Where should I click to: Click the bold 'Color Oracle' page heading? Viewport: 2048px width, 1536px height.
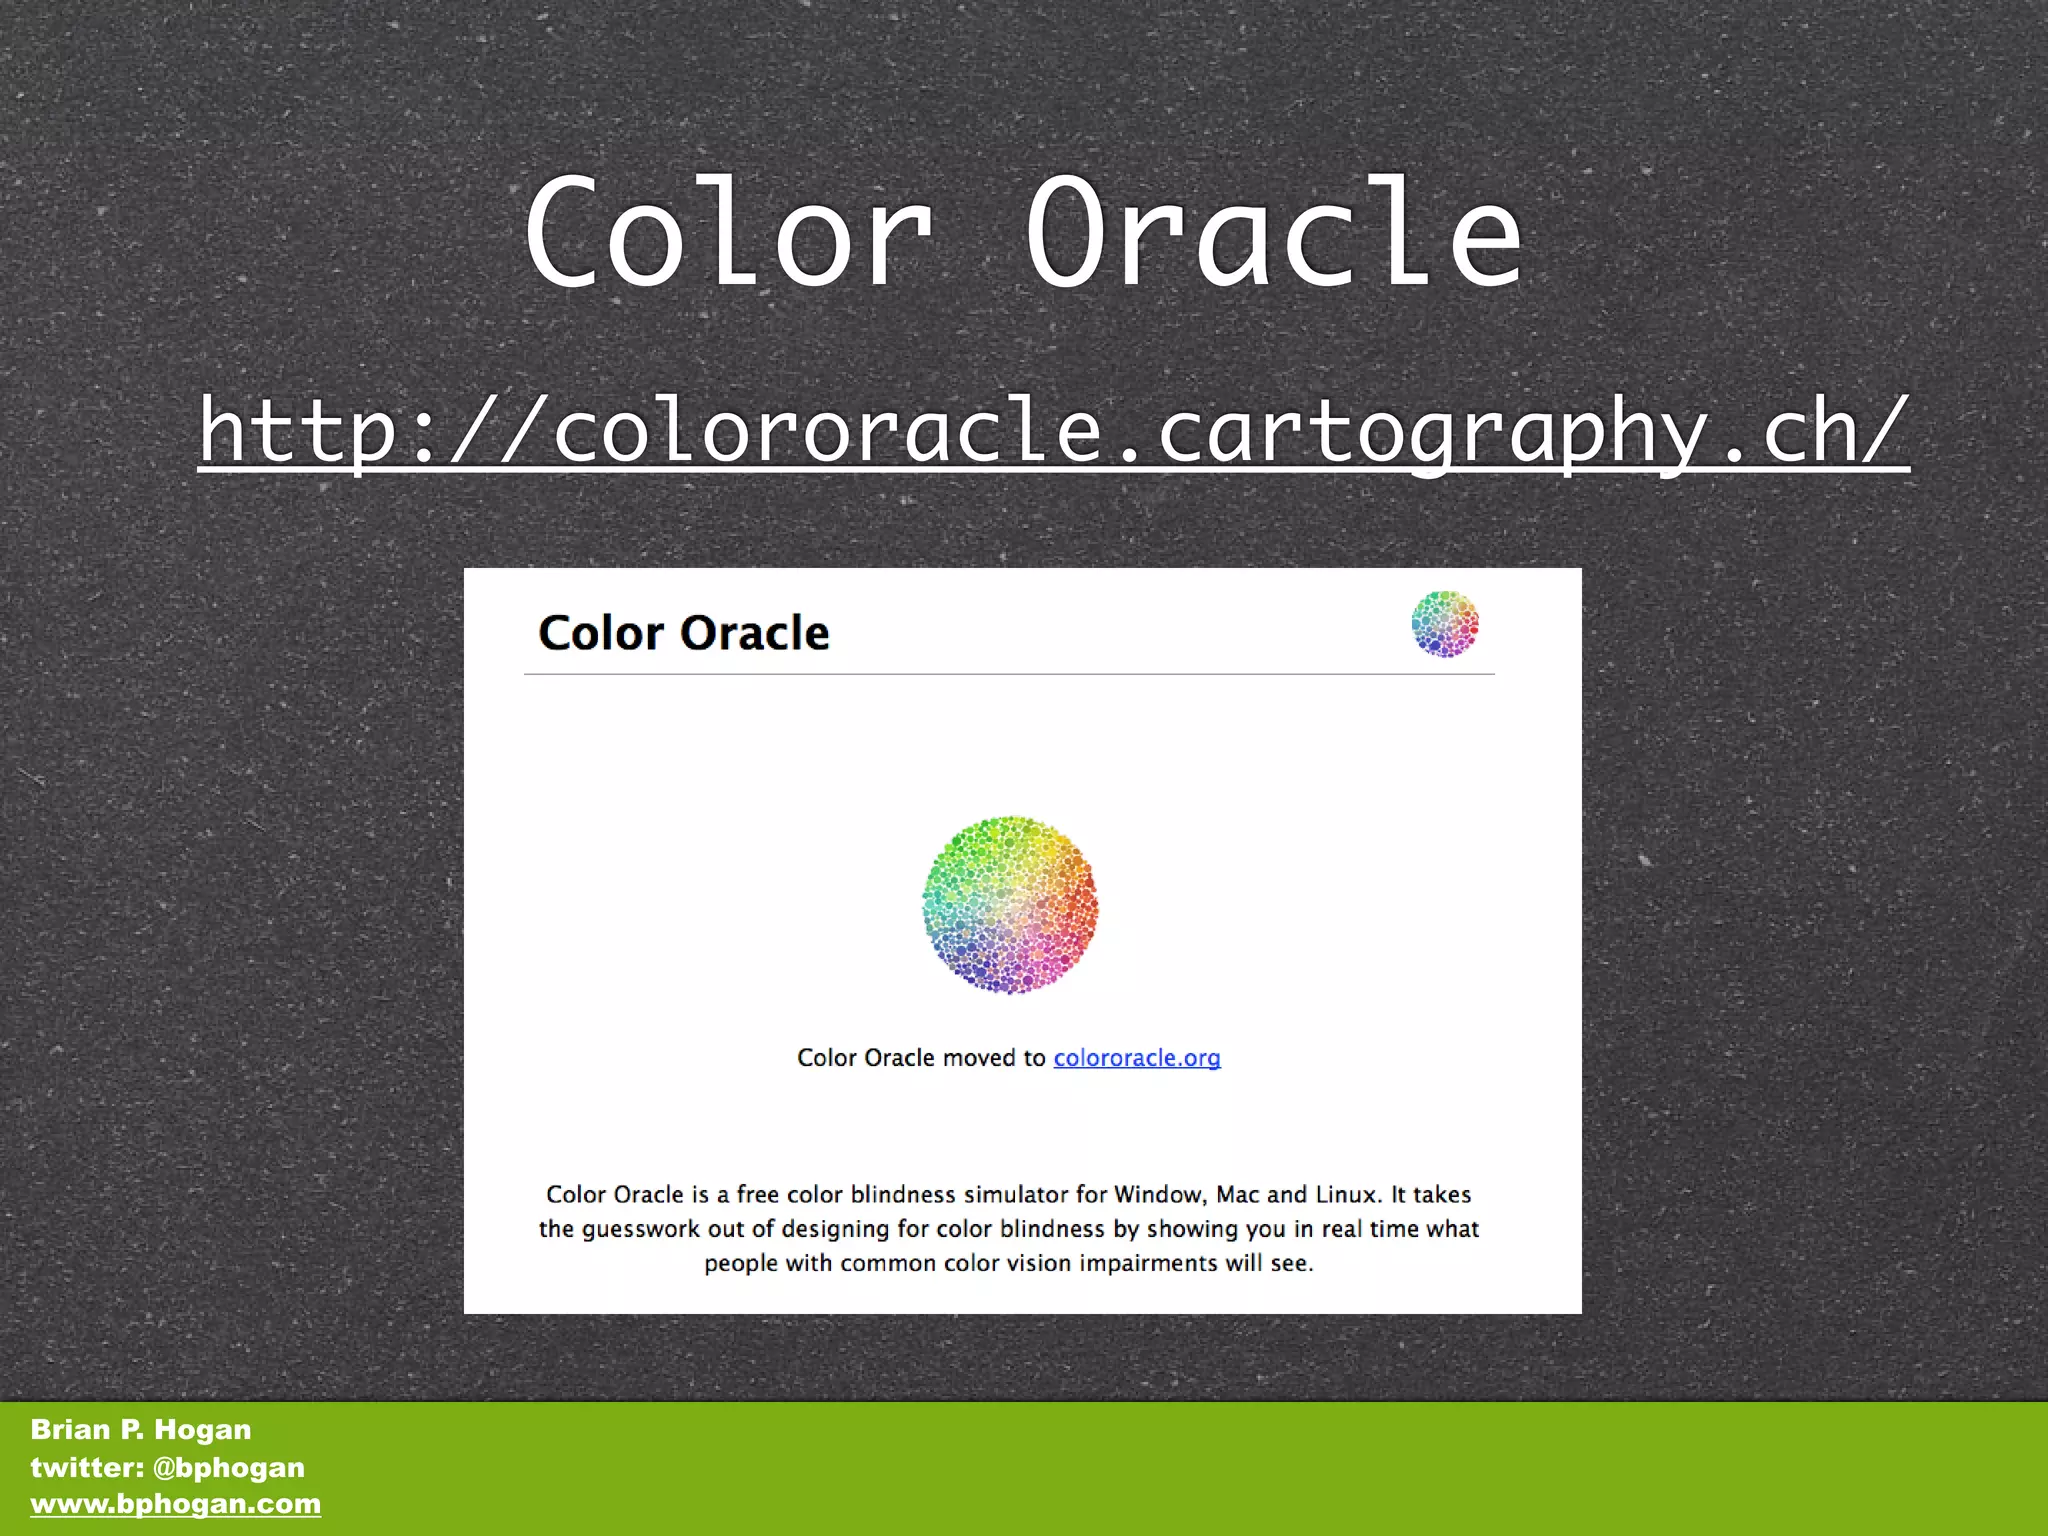pyautogui.click(x=684, y=633)
